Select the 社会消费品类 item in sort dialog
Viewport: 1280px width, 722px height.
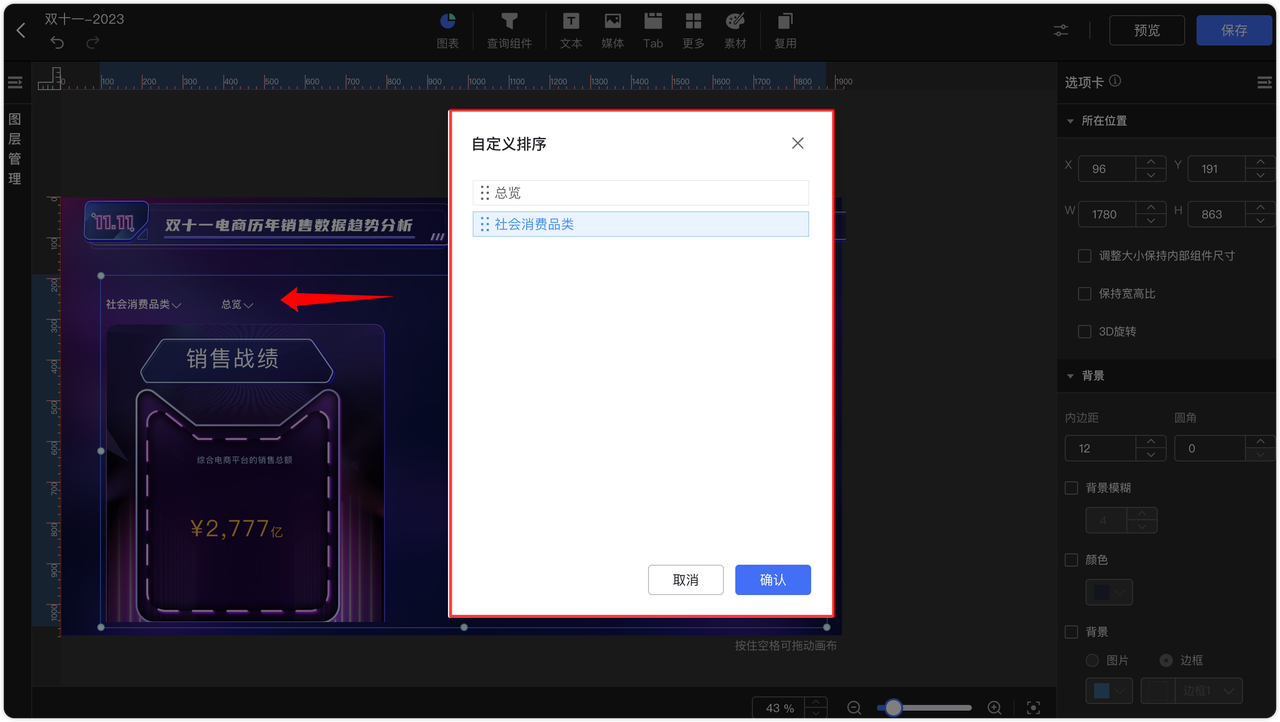pyautogui.click(x=640, y=224)
